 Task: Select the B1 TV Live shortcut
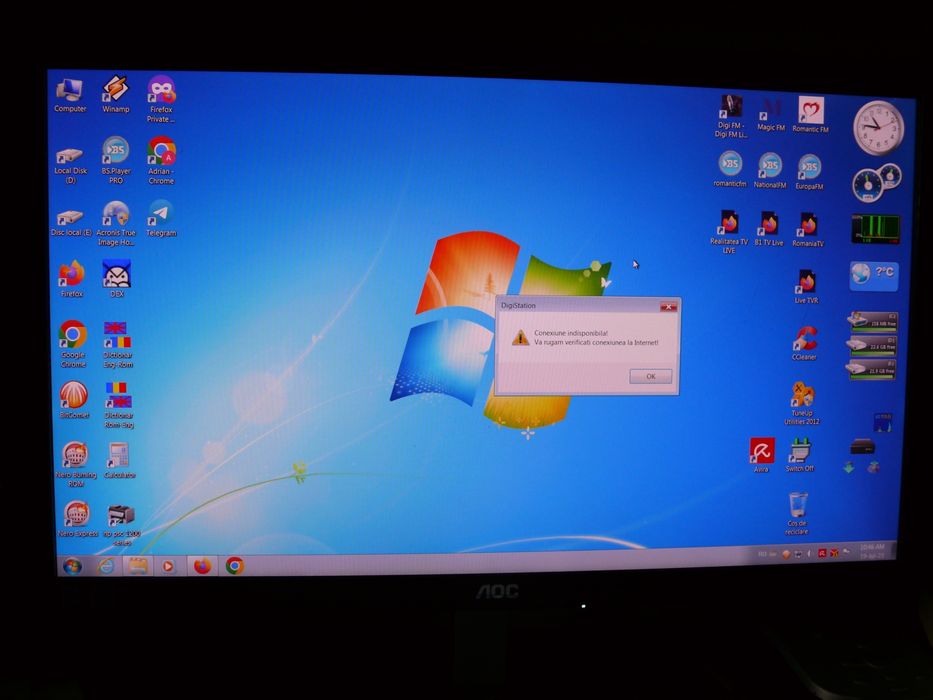click(x=769, y=229)
